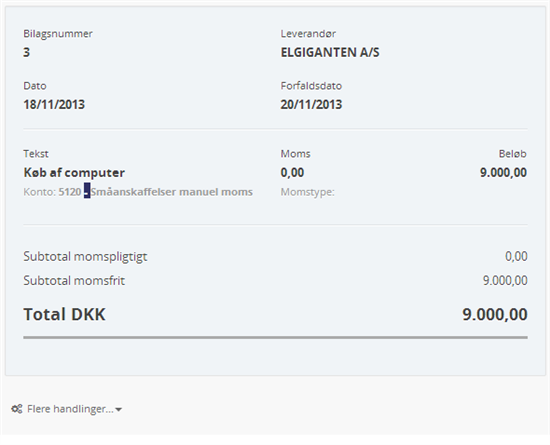Click the date 18/11/2013
This screenshot has height=445, width=550.
point(54,104)
